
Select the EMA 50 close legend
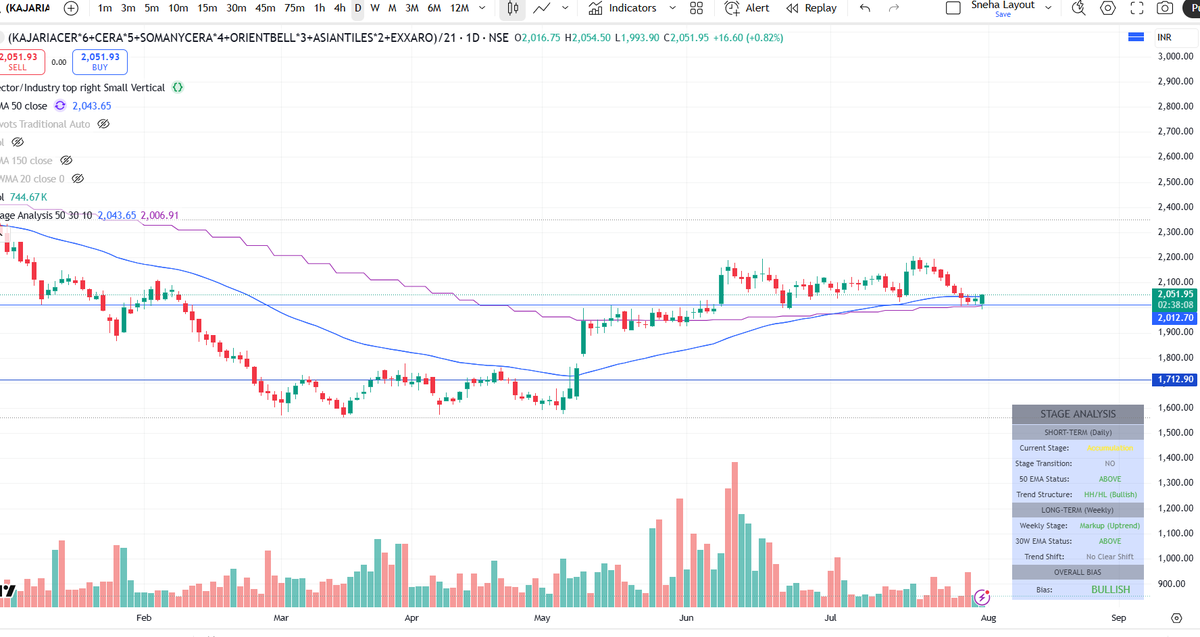click(24, 106)
